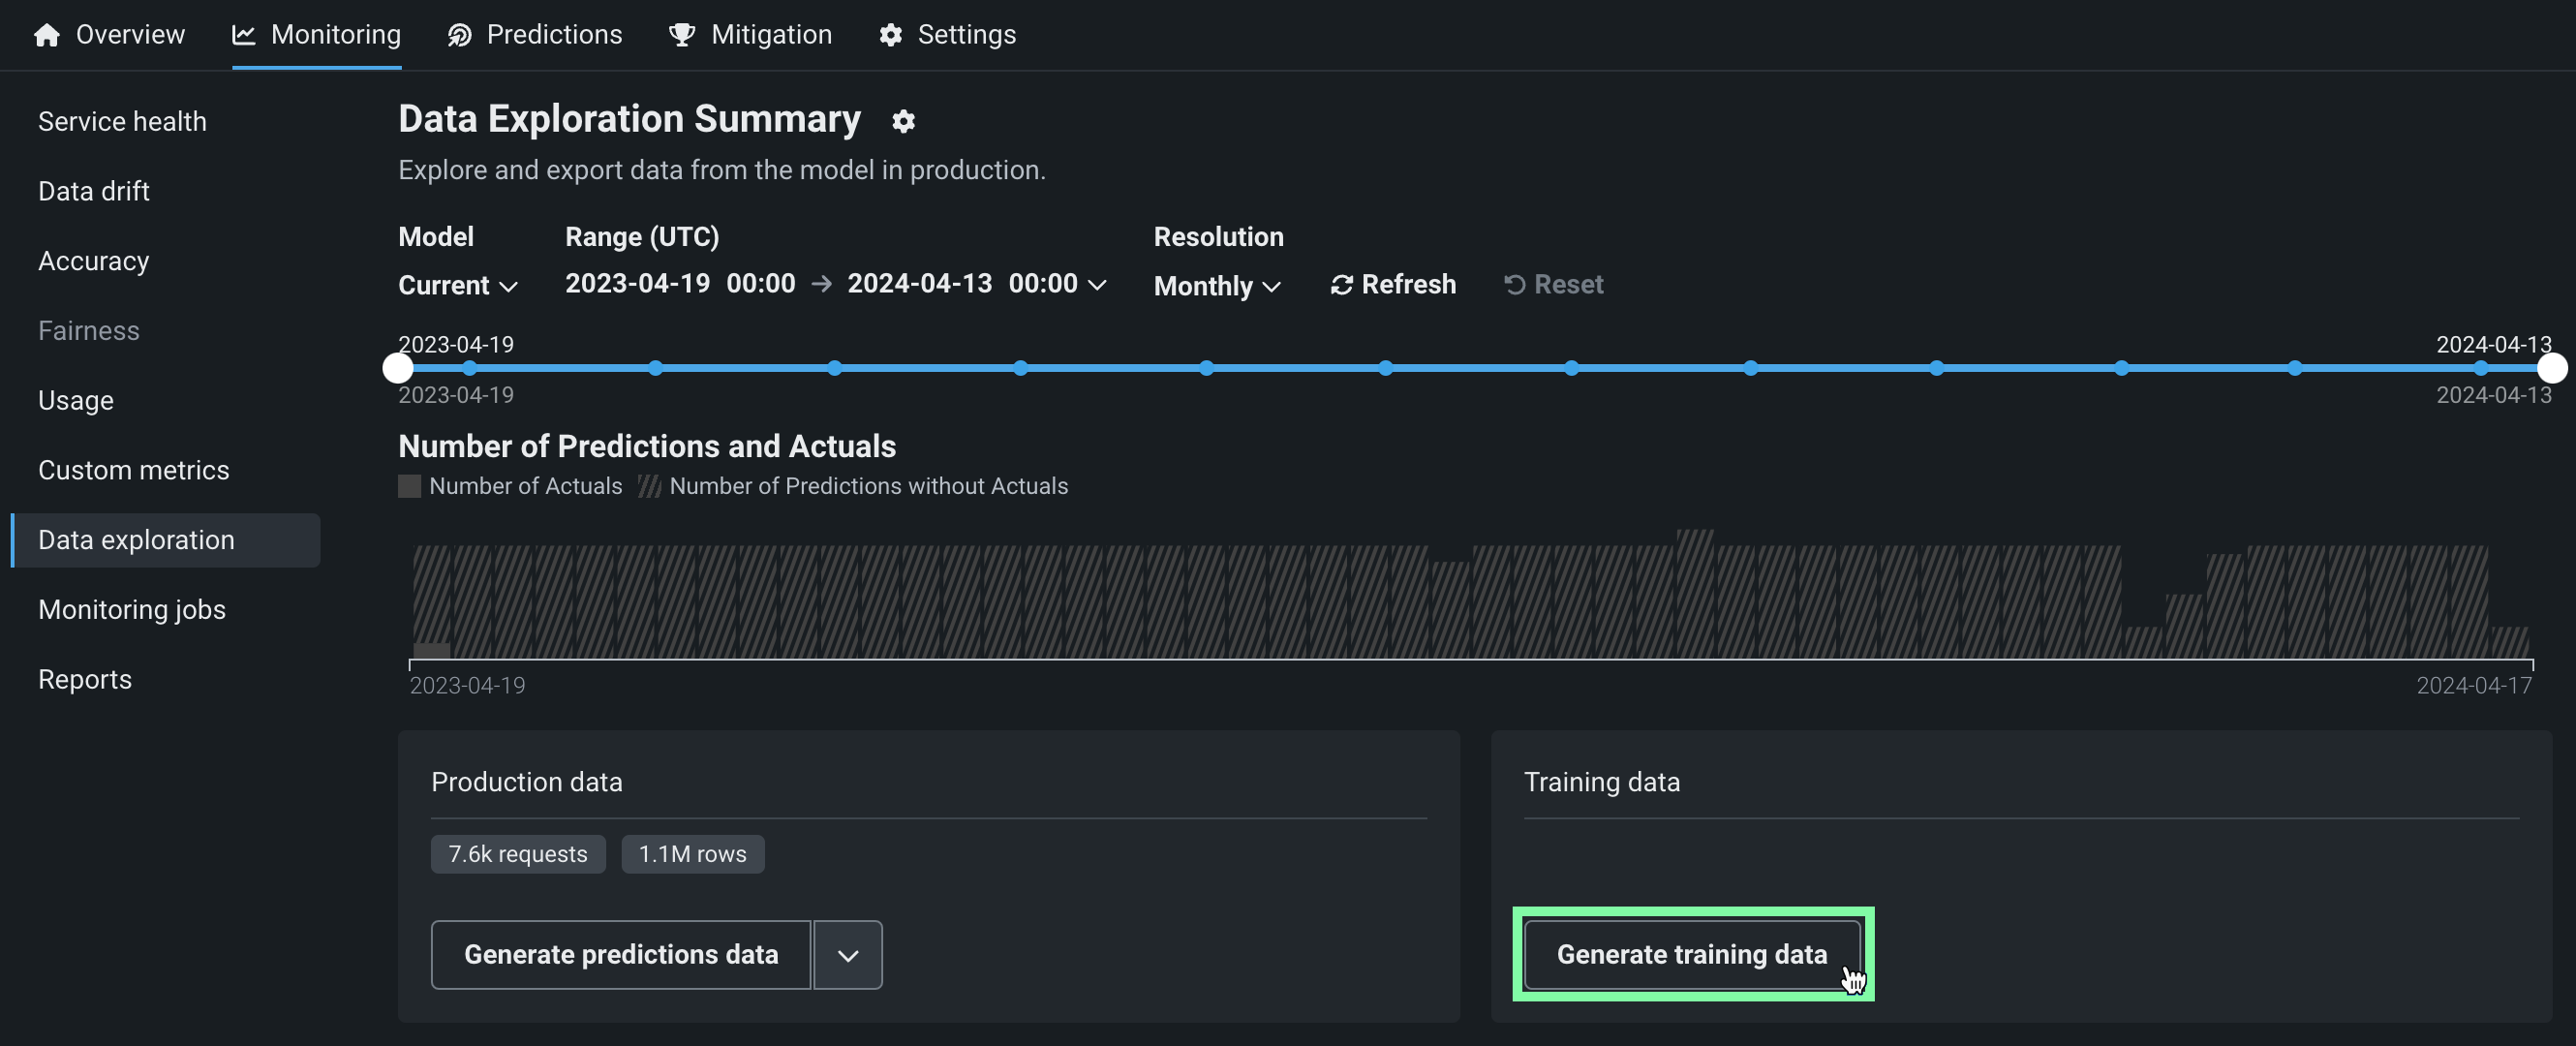
Task: Toggle Number of Actuals legend swatch
Action: click(409, 486)
